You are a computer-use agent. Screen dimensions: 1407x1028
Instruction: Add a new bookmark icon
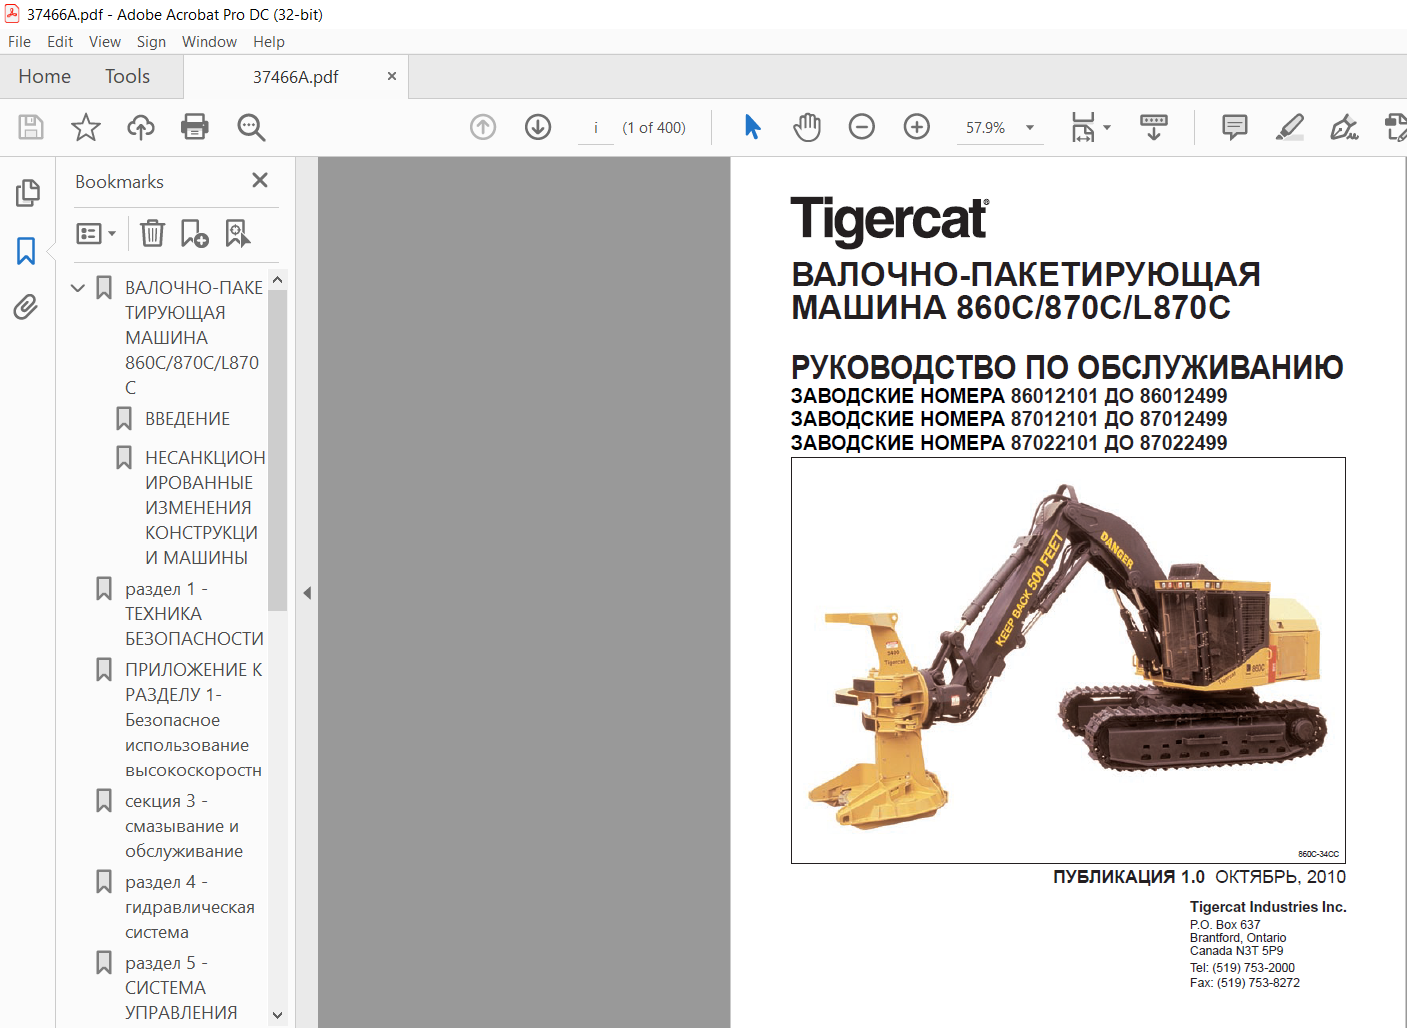[x=194, y=233]
